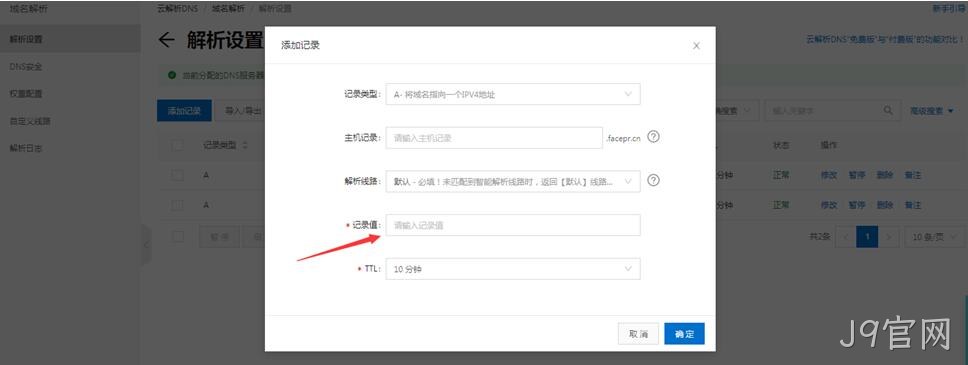This screenshot has width=968, height=365.
Task: Close the 添加记录 dialog with the X icon
Action: click(696, 46)
